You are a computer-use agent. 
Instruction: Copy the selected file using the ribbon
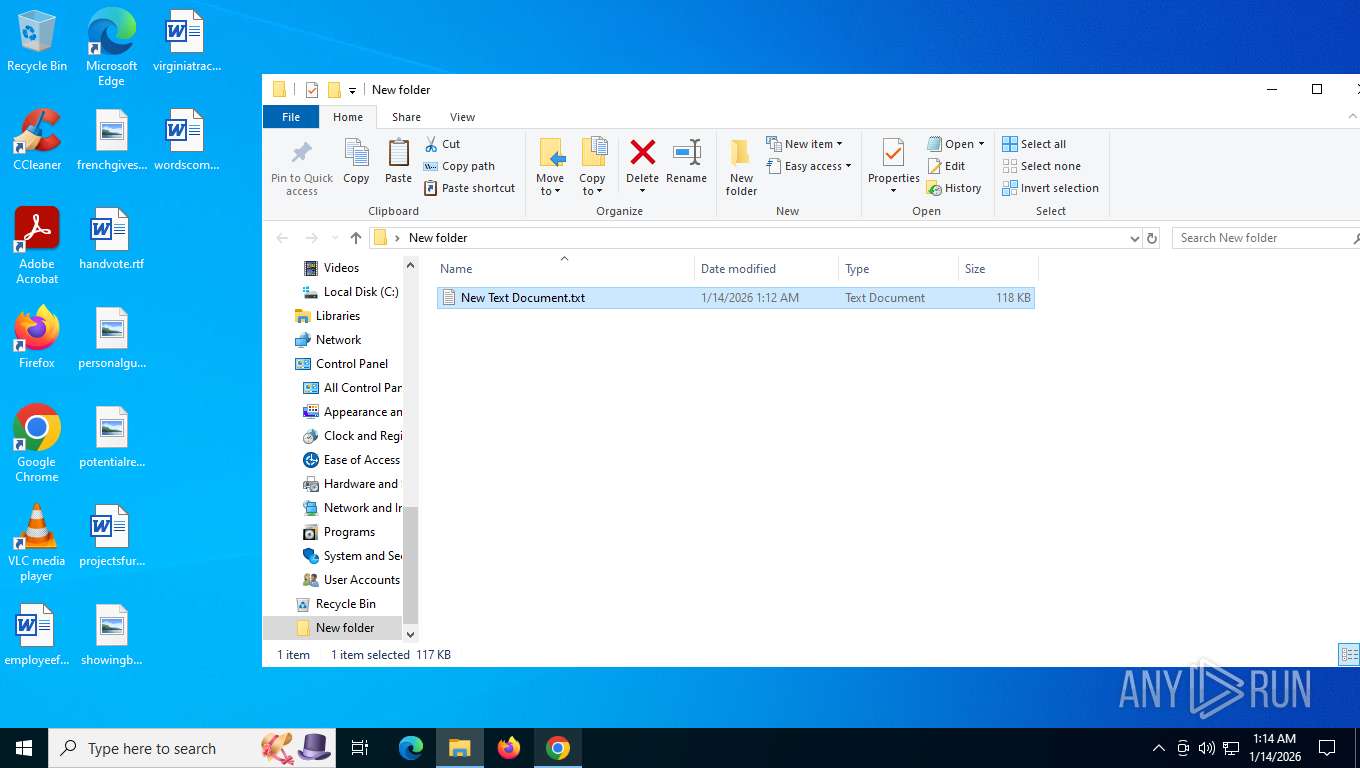[356, 162]
